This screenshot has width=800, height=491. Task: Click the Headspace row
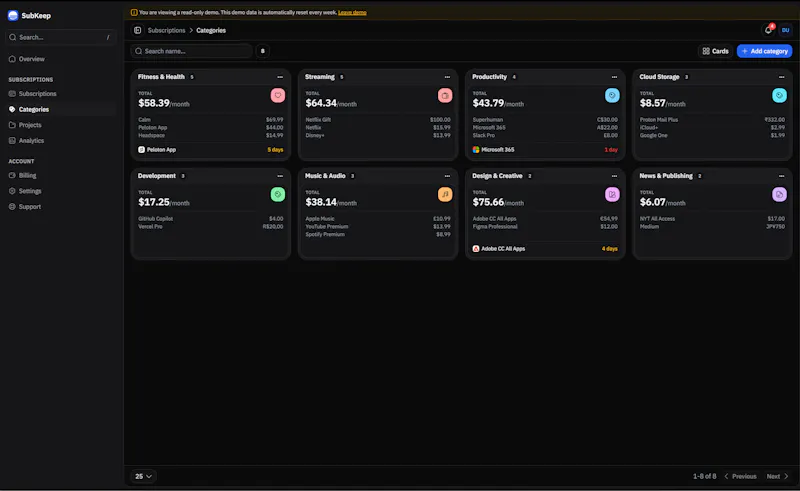pos(211,135)
